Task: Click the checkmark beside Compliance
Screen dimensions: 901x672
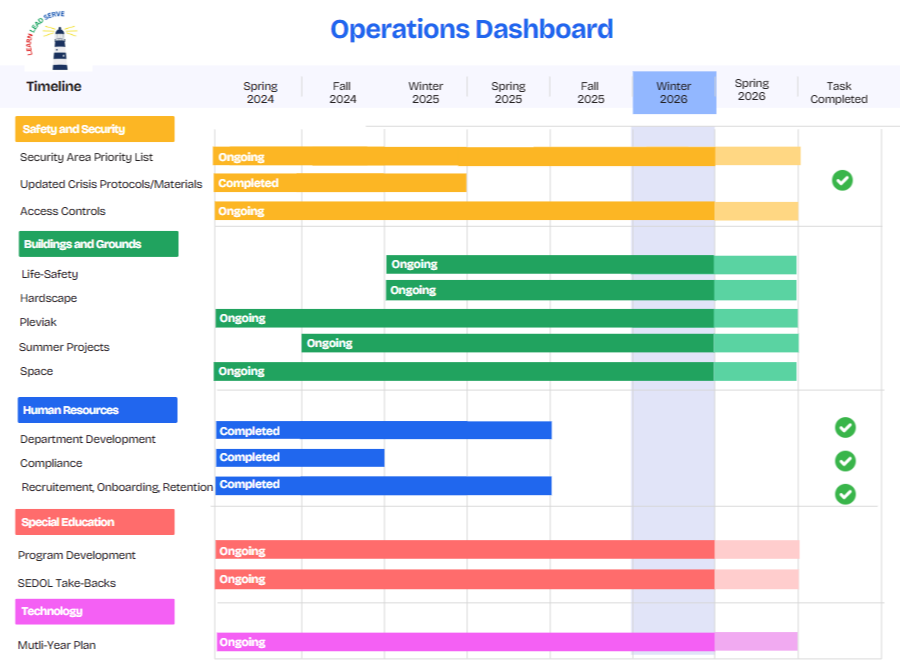Action: pyautogui.click(x=845, y=461)
